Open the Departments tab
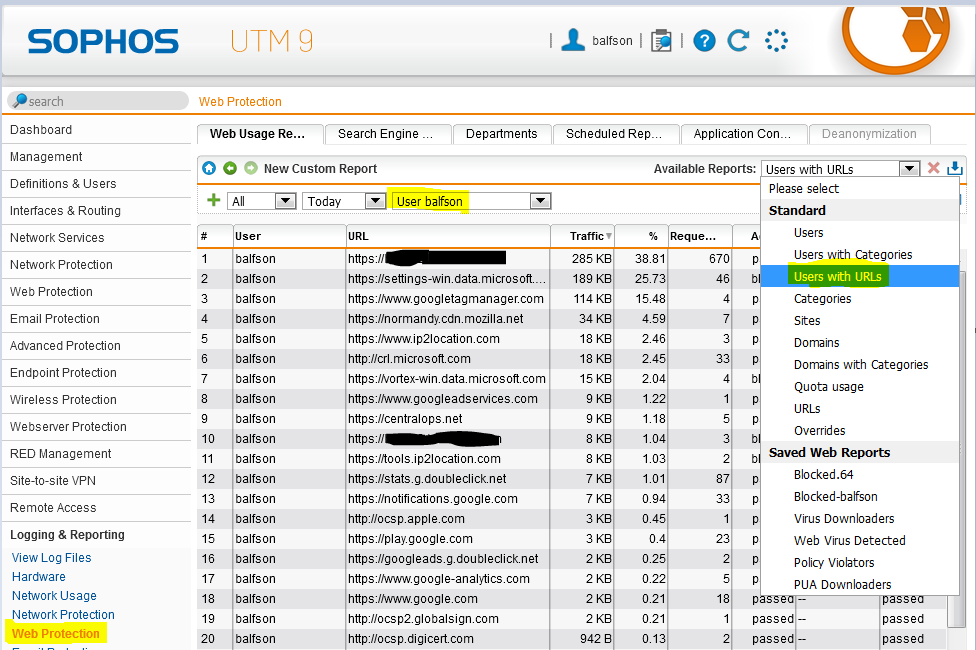Image resolution: width=976 pixels, height=650 pixels. tap(502, 134)
